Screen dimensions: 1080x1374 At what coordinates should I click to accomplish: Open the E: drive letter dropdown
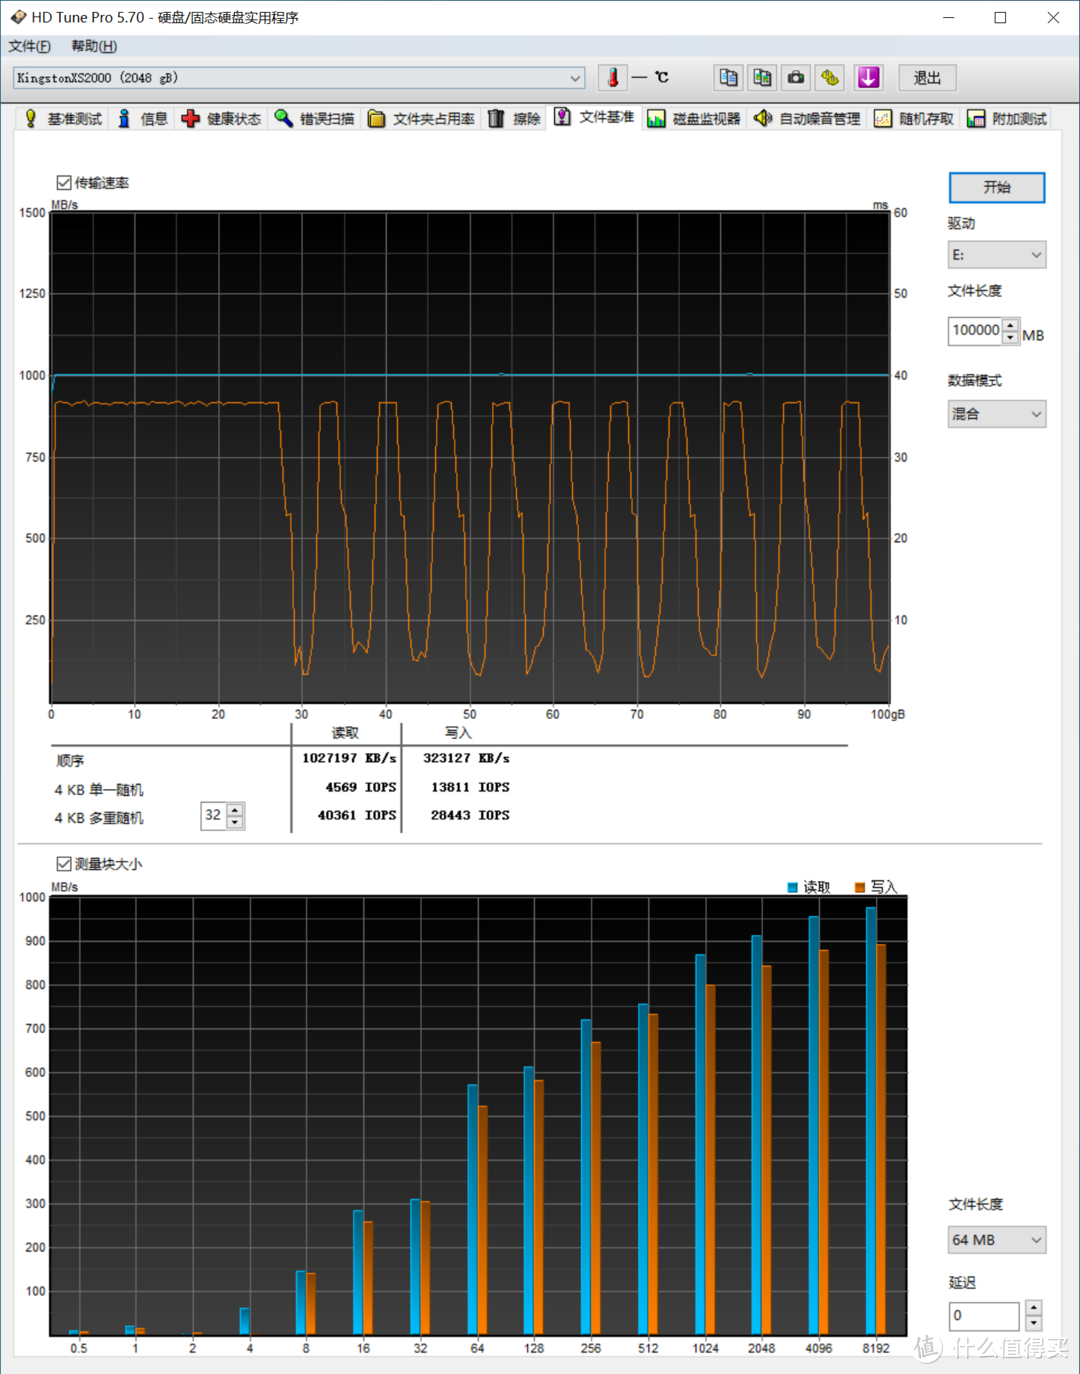(996, 255)
